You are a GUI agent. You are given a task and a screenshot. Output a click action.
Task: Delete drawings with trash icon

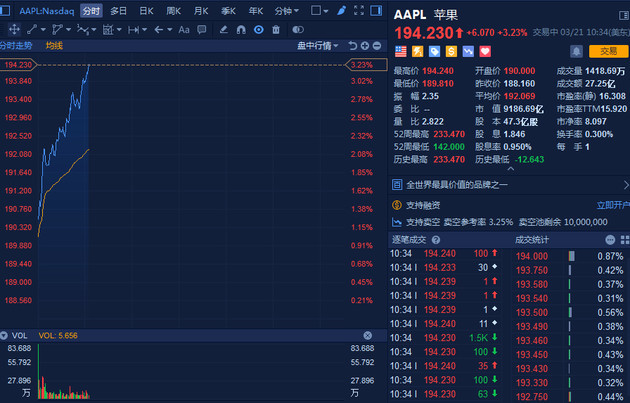tap(276, 29)
